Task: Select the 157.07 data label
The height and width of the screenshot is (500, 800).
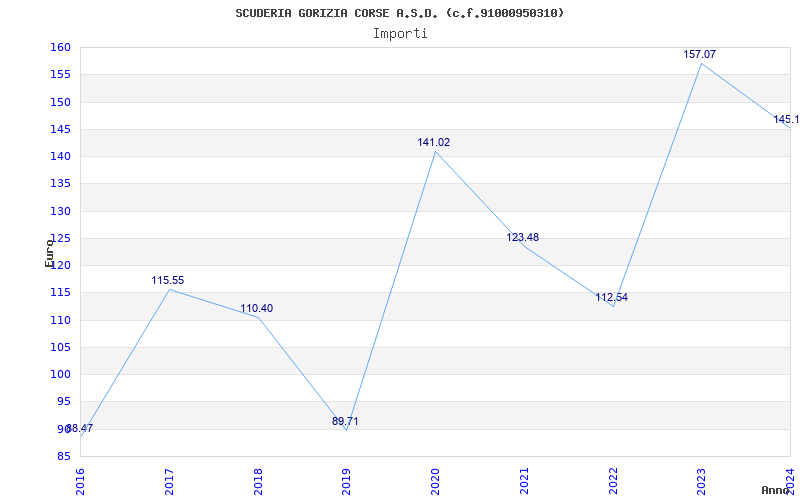Action: pos(699,54)
